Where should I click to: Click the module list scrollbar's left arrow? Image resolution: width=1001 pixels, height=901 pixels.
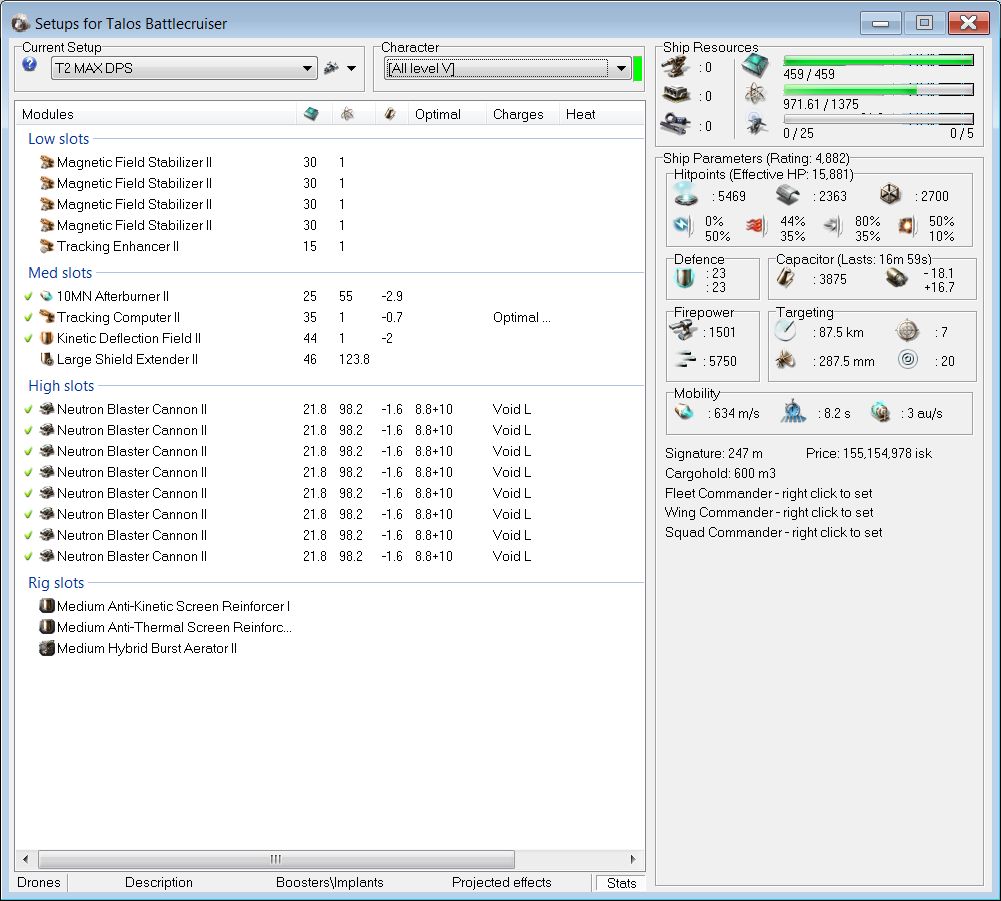tap(25, 859)
